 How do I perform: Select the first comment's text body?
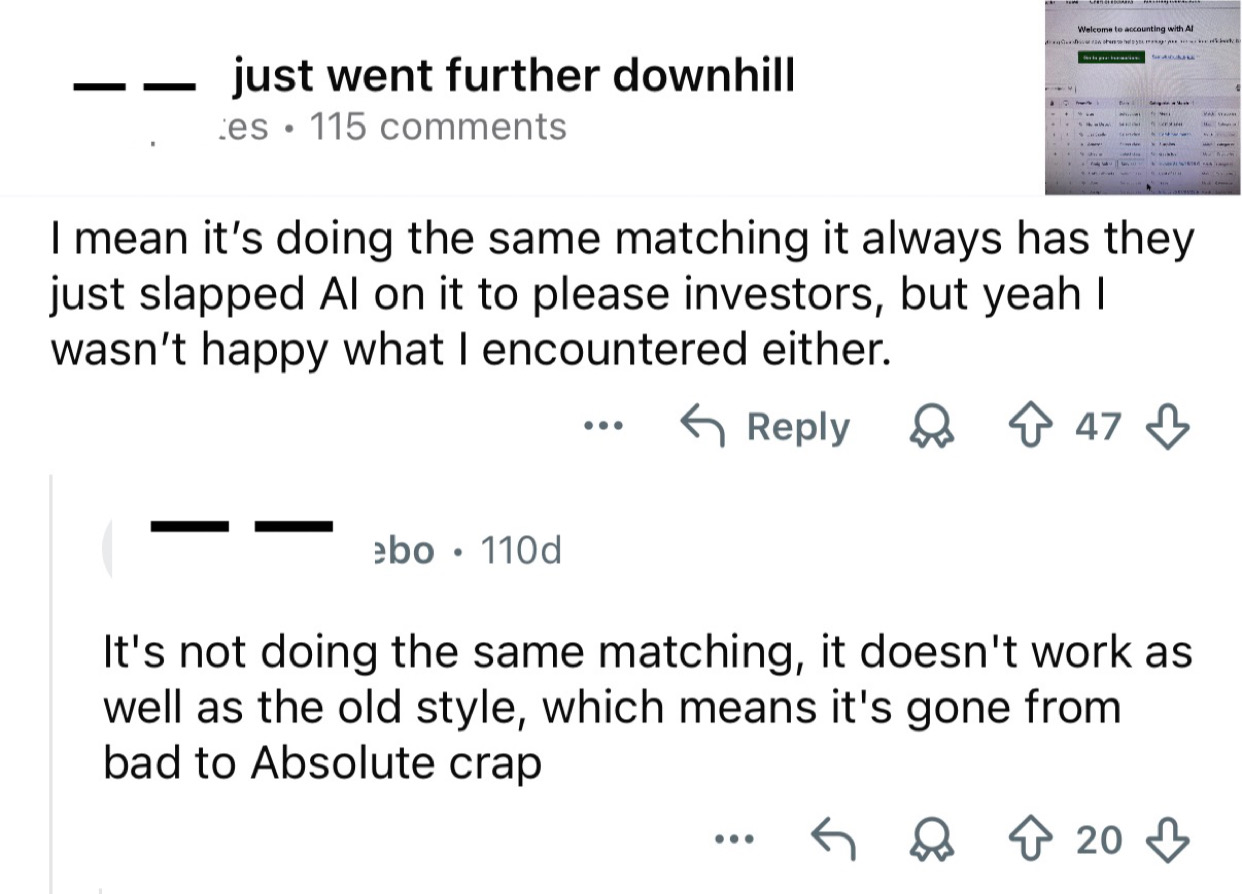pyautogui.click(x=620, y=292)
